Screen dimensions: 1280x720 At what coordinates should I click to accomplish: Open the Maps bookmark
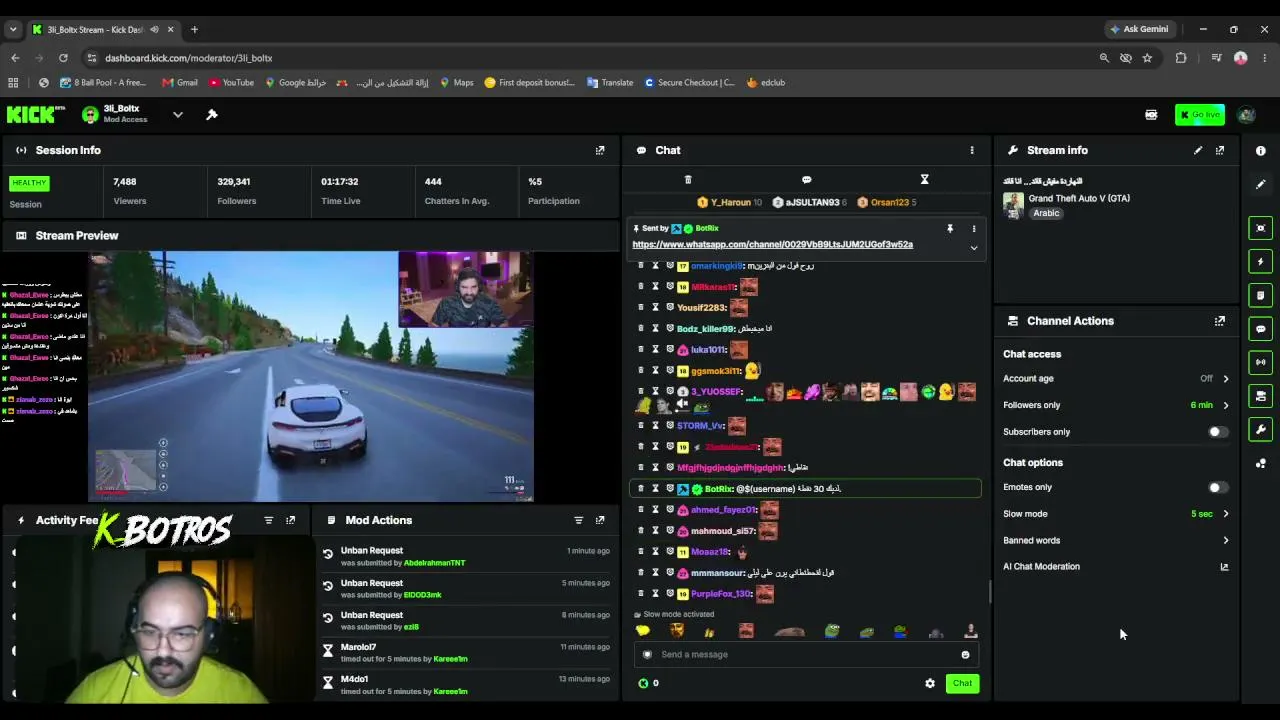(x=457, y=83)
